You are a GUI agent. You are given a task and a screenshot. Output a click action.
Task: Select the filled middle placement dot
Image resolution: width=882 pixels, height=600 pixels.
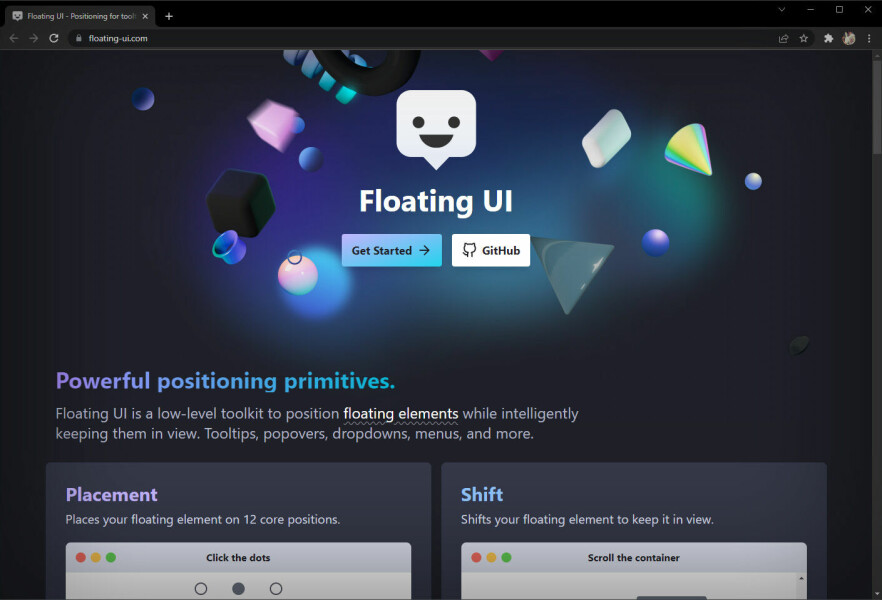[x=238, y=589]
